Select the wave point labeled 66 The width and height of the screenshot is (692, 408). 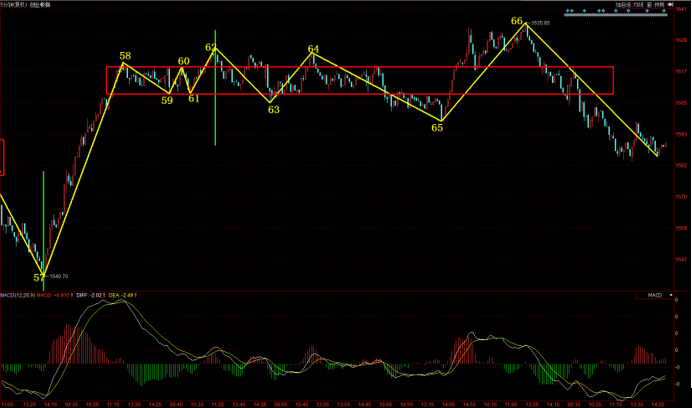click(516, 20)
